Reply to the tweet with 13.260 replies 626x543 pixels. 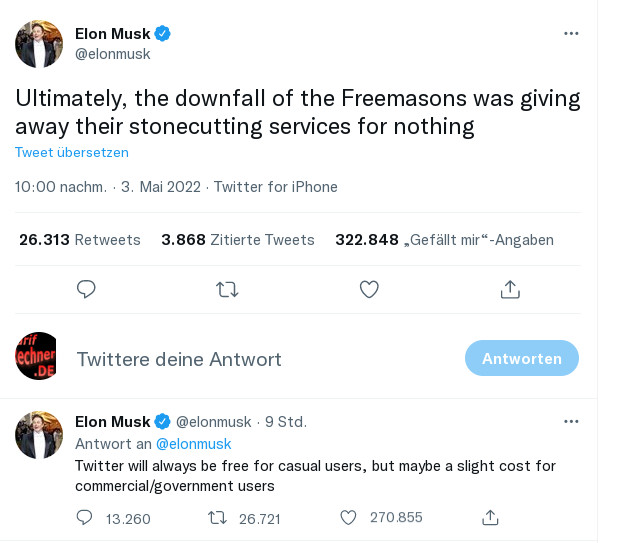pyautogui.click(x=86, y=517)
